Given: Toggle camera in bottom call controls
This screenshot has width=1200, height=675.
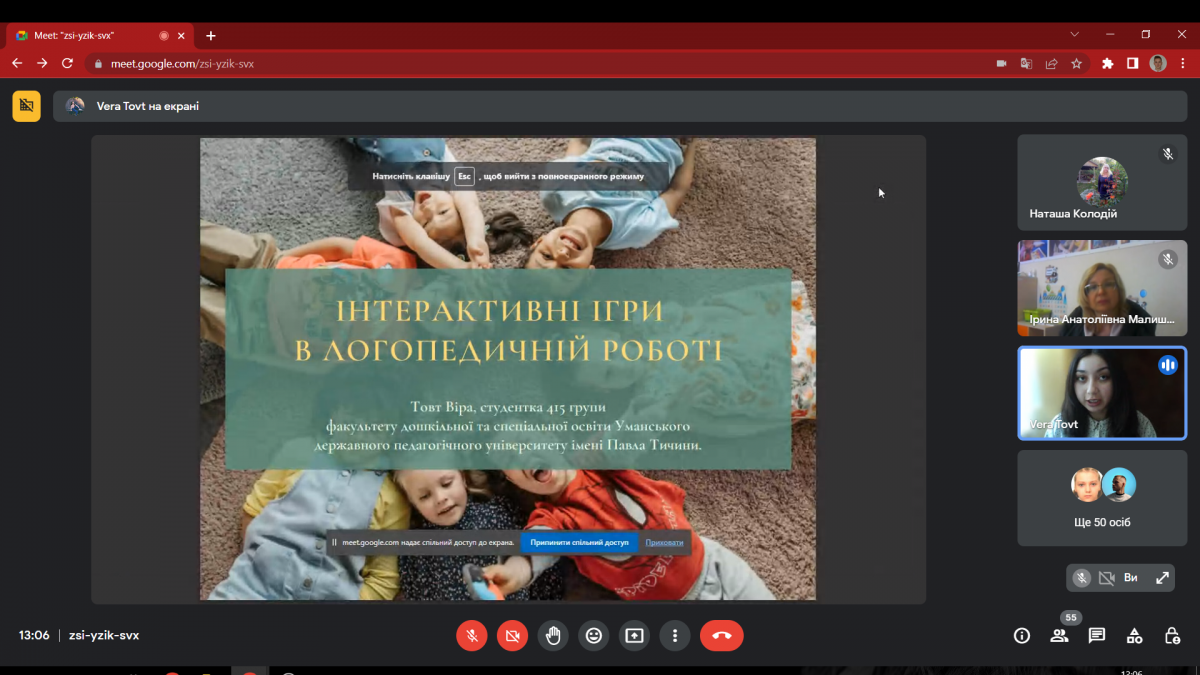Looking at the screenshot, I should tap(512, 635).
